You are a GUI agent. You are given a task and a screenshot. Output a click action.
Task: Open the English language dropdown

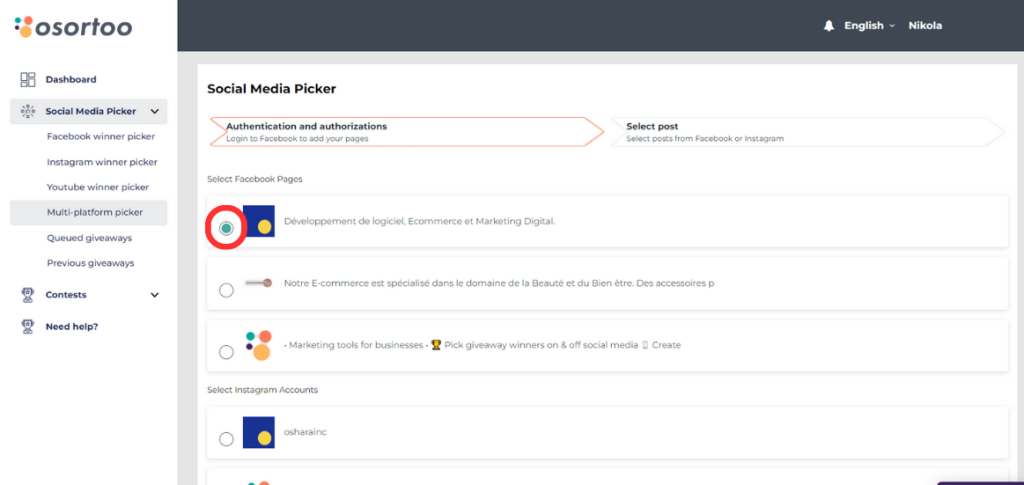[x=869, y=26]
